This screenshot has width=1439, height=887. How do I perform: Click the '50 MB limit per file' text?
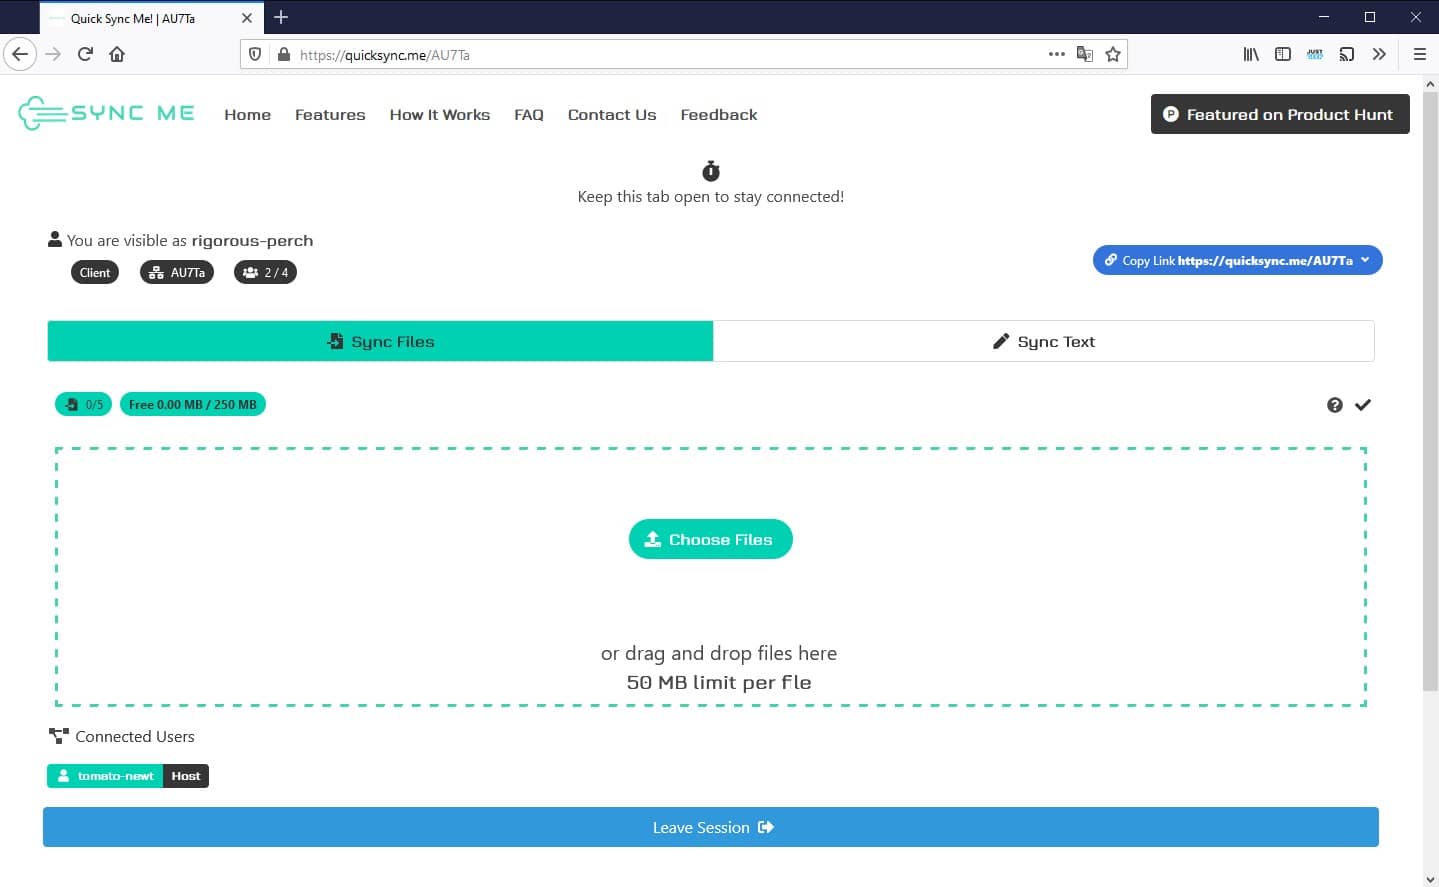[x=719, y=683]
